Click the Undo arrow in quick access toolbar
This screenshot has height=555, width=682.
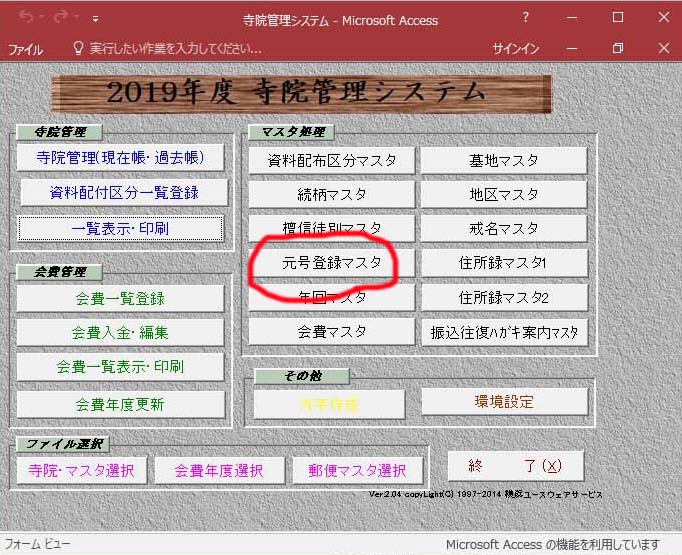coord(24,18)
